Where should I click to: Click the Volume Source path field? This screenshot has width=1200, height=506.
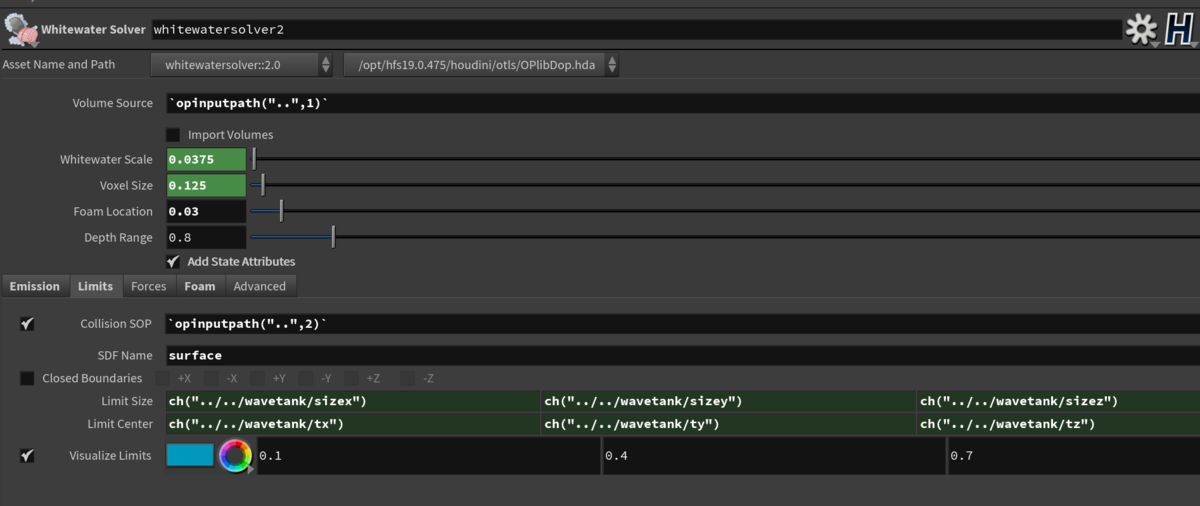[682, 103]
